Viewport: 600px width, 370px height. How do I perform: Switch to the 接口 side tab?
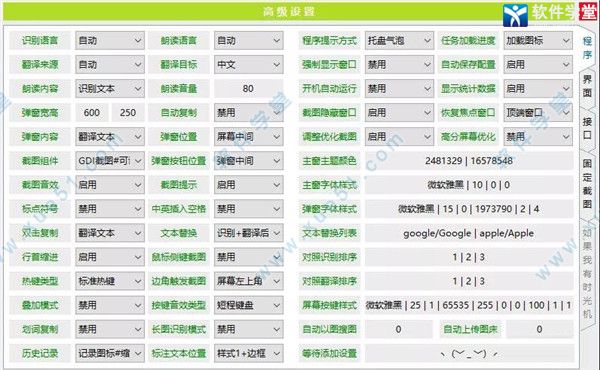(x=587, y=129)
